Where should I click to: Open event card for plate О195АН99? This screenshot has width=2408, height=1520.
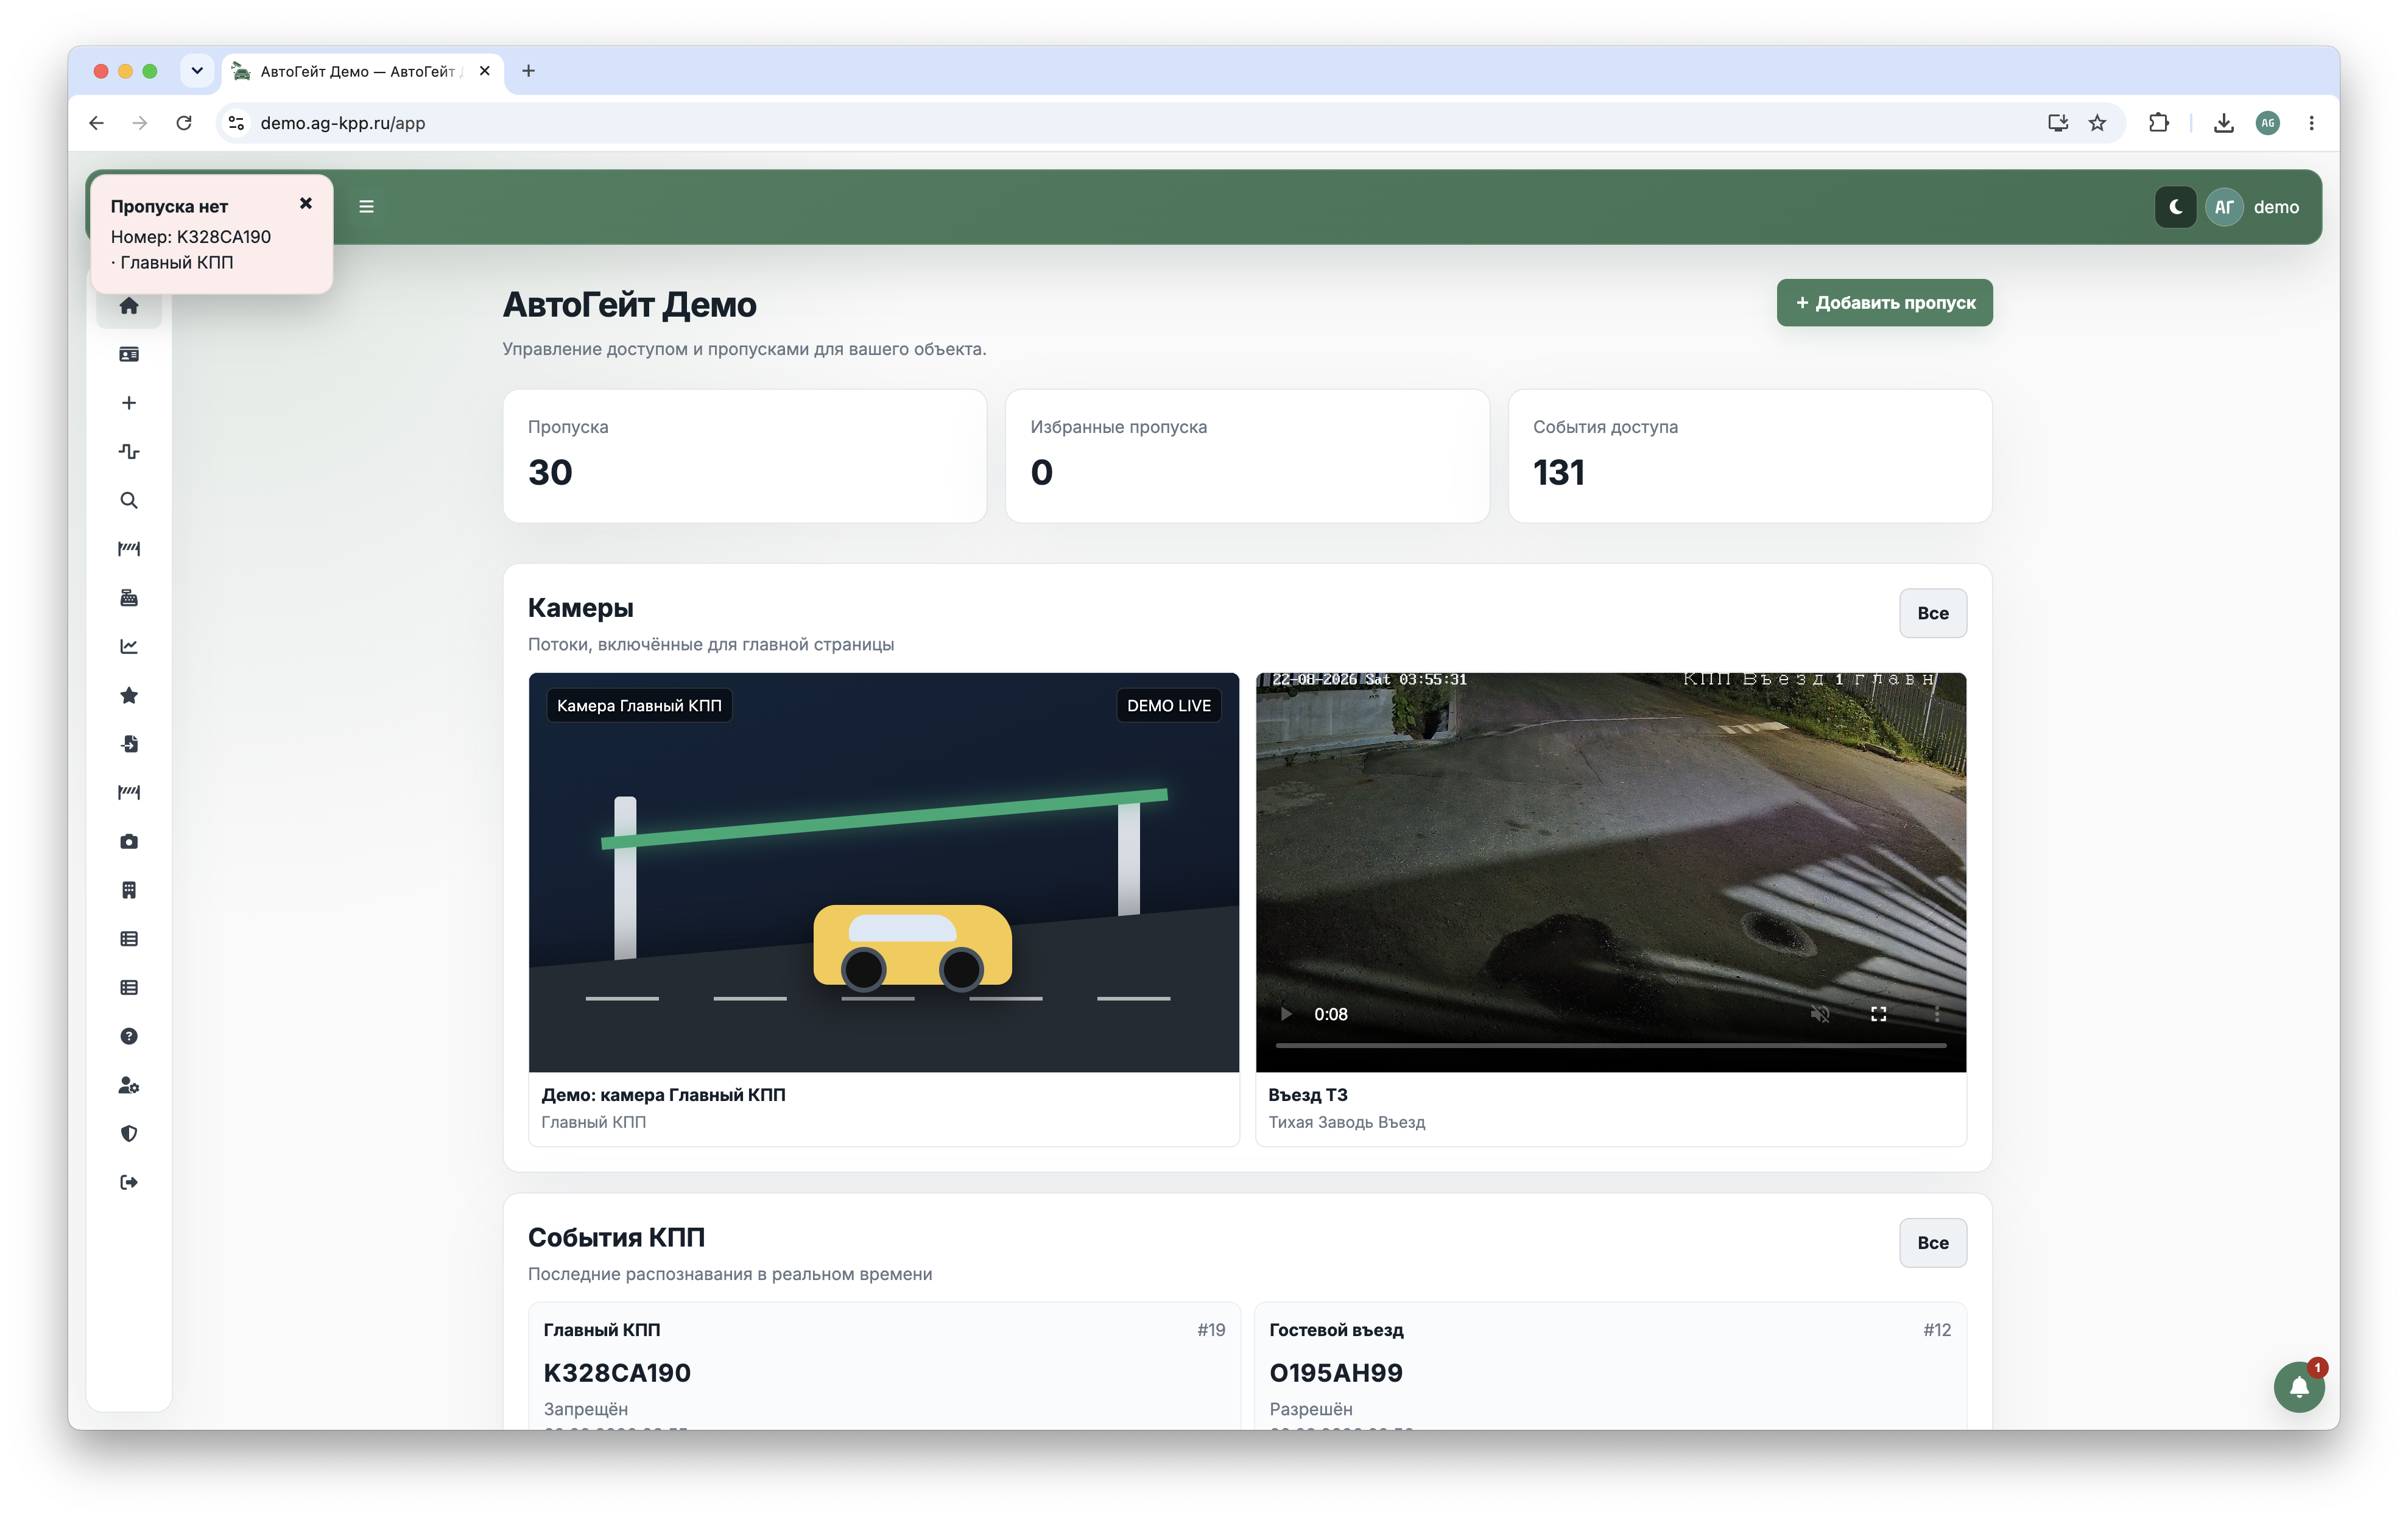[1610, 1366]
